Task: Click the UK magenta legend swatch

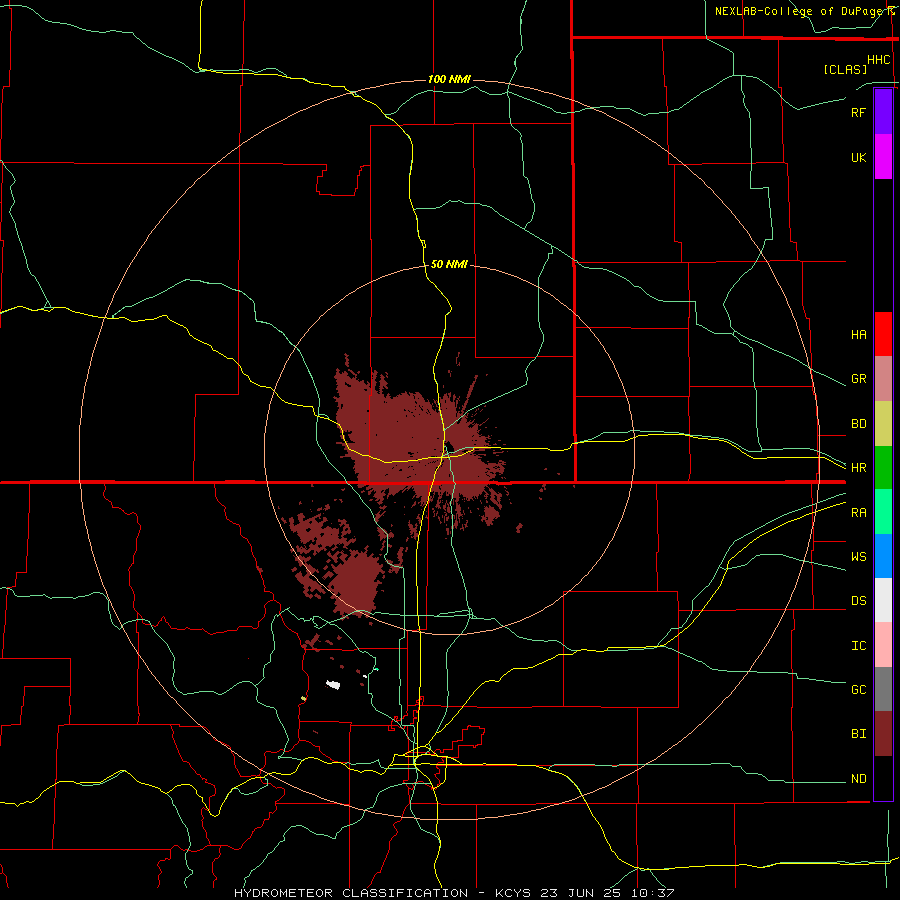Action: pyautogui.click(x=883, y=157)
